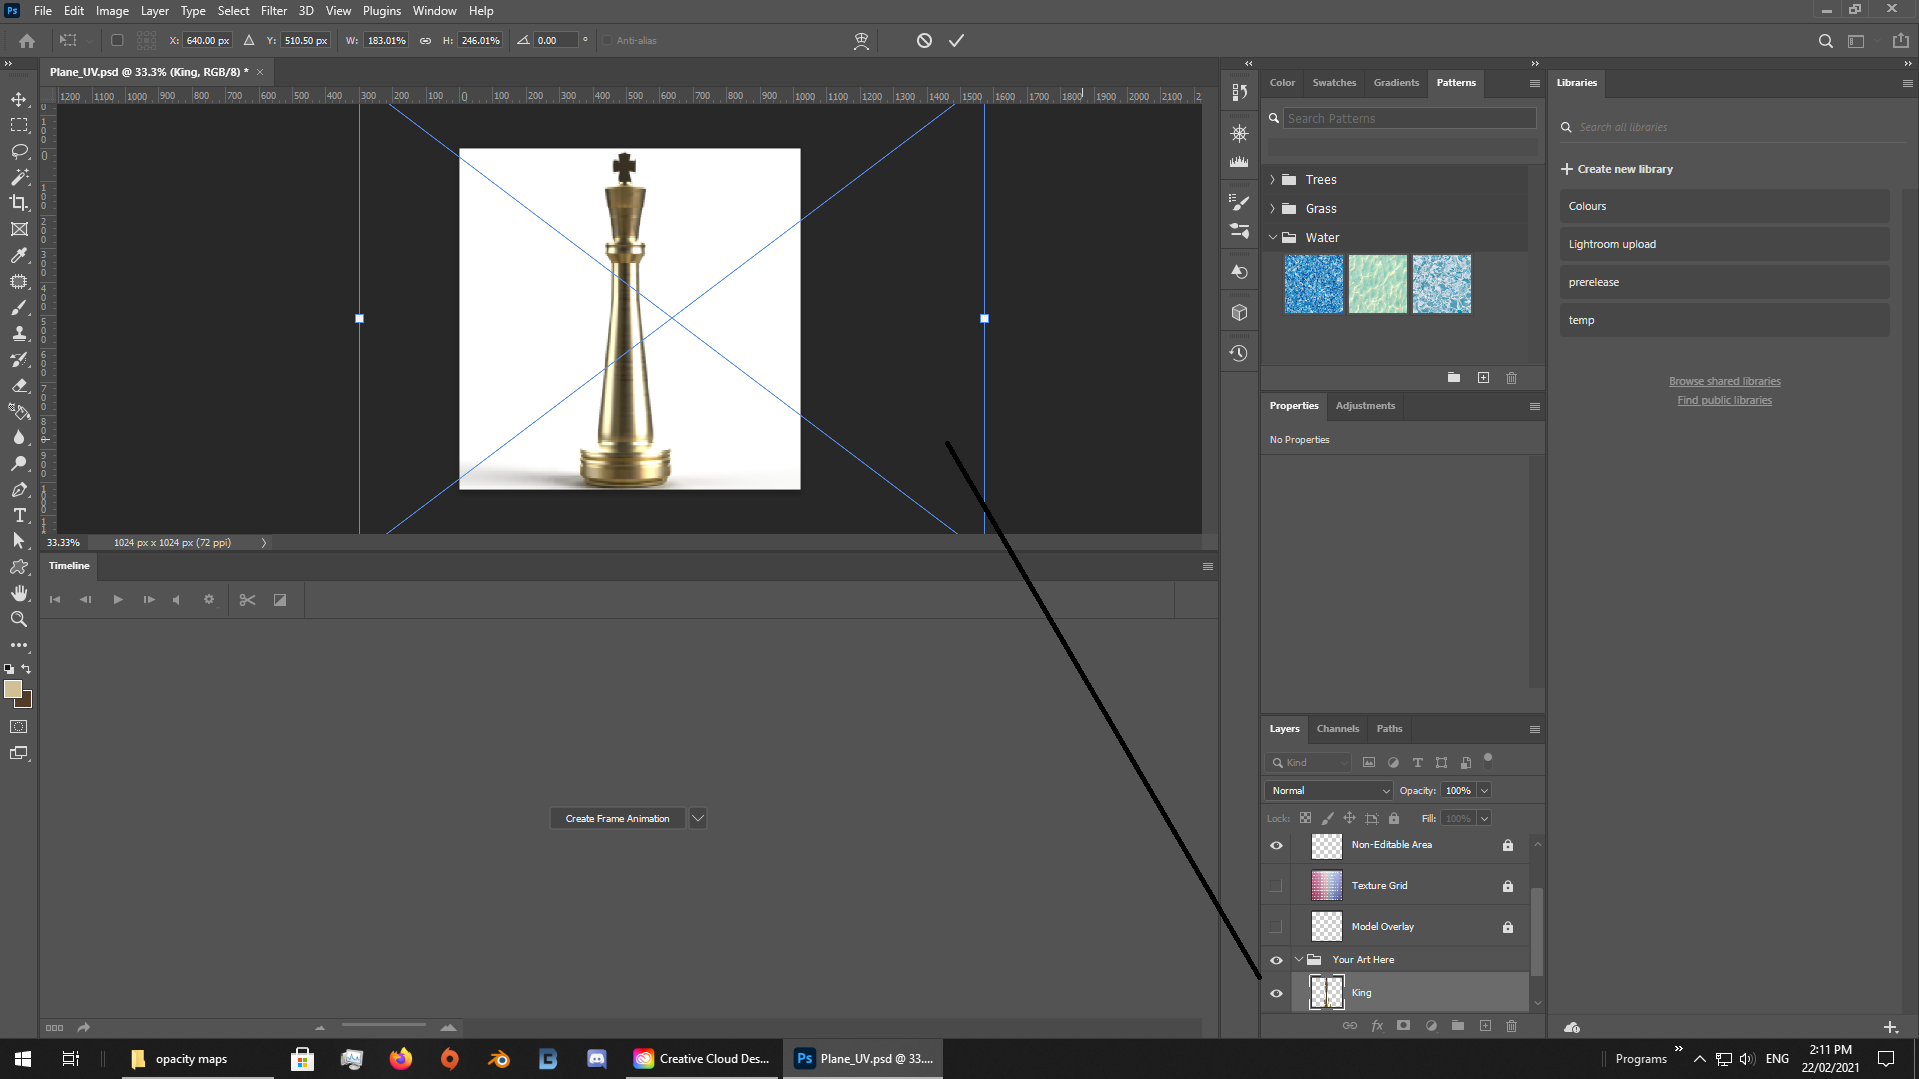Image resolution: width=1919 pixels, height=1079 pixels.
Task: Select the Type tool
Action: [18, 515]
